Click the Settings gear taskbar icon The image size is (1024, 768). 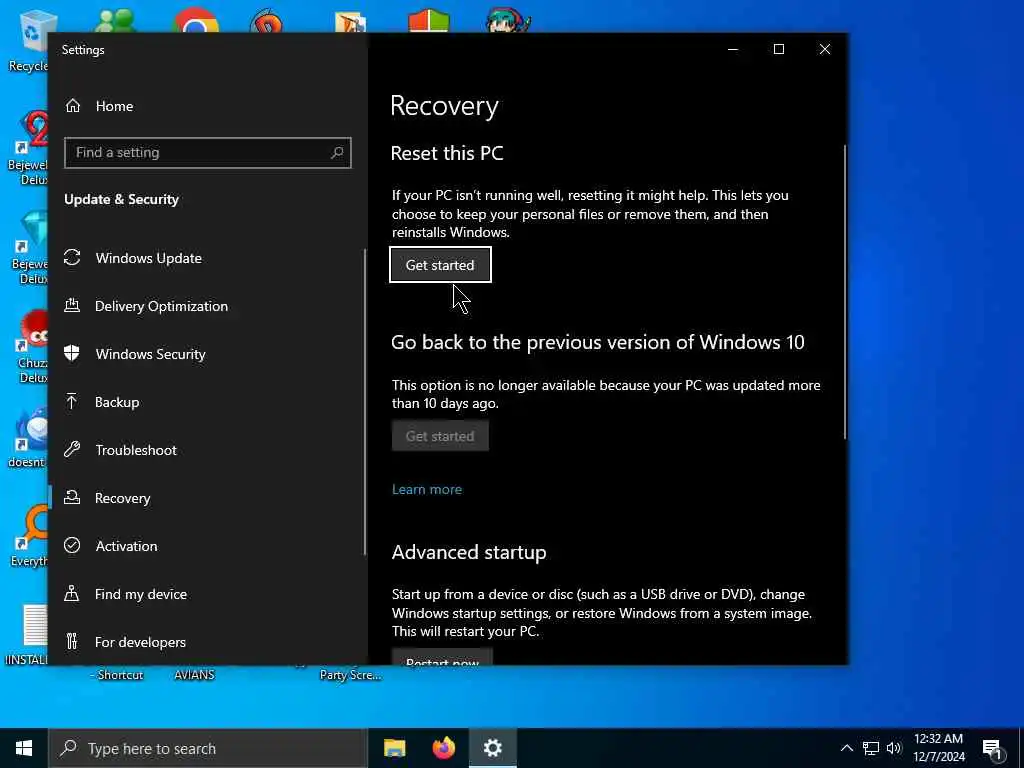point(493,748)
